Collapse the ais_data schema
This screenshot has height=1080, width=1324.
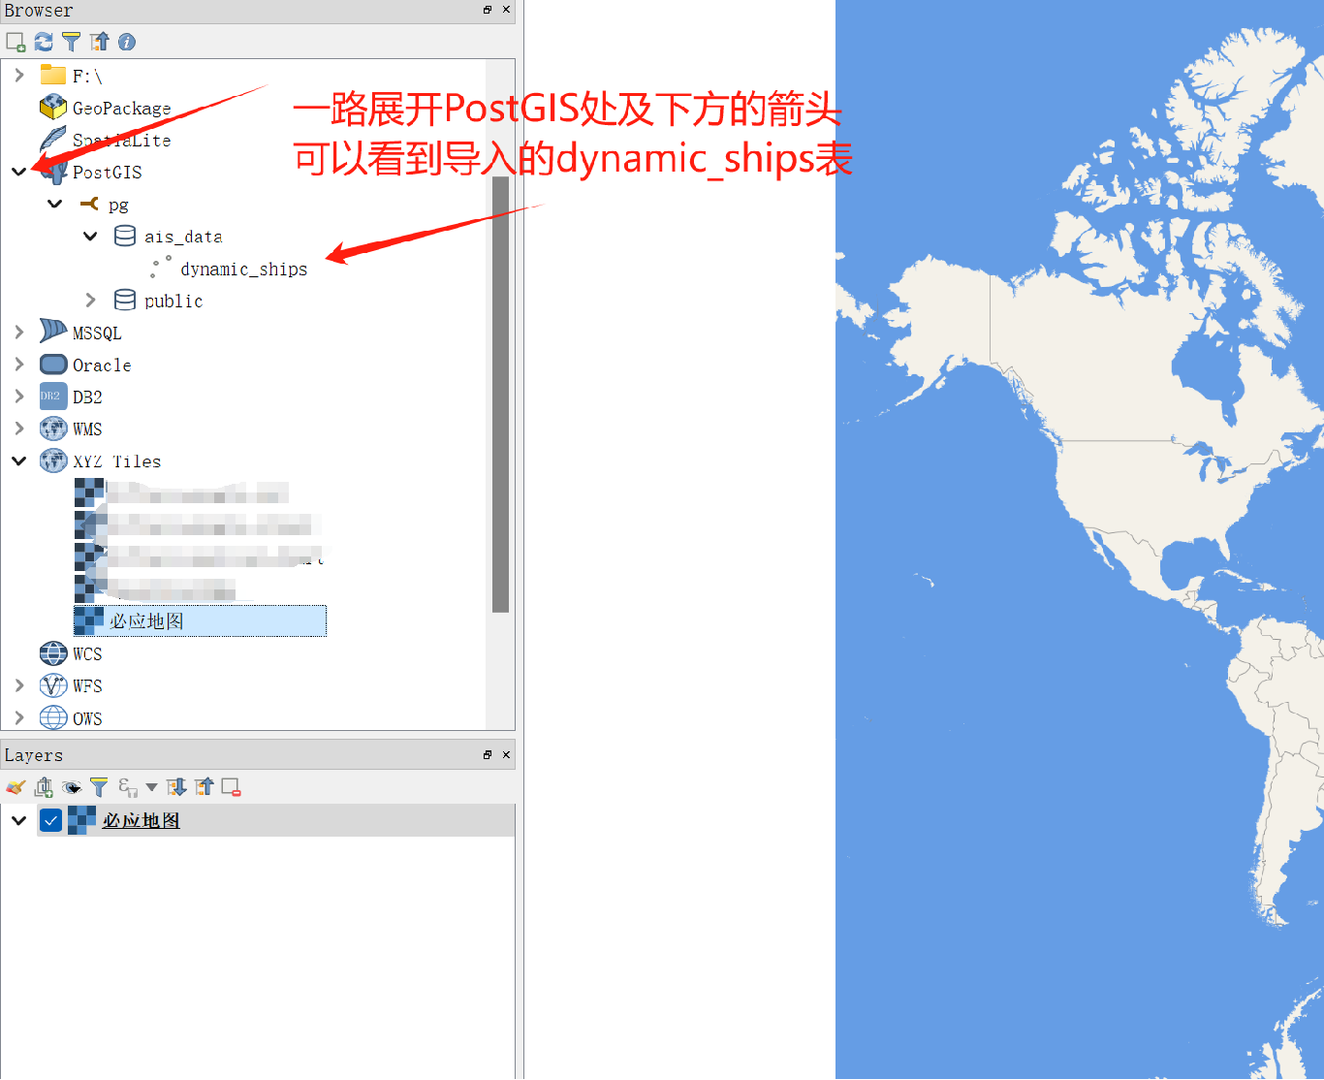coord(91,237)
